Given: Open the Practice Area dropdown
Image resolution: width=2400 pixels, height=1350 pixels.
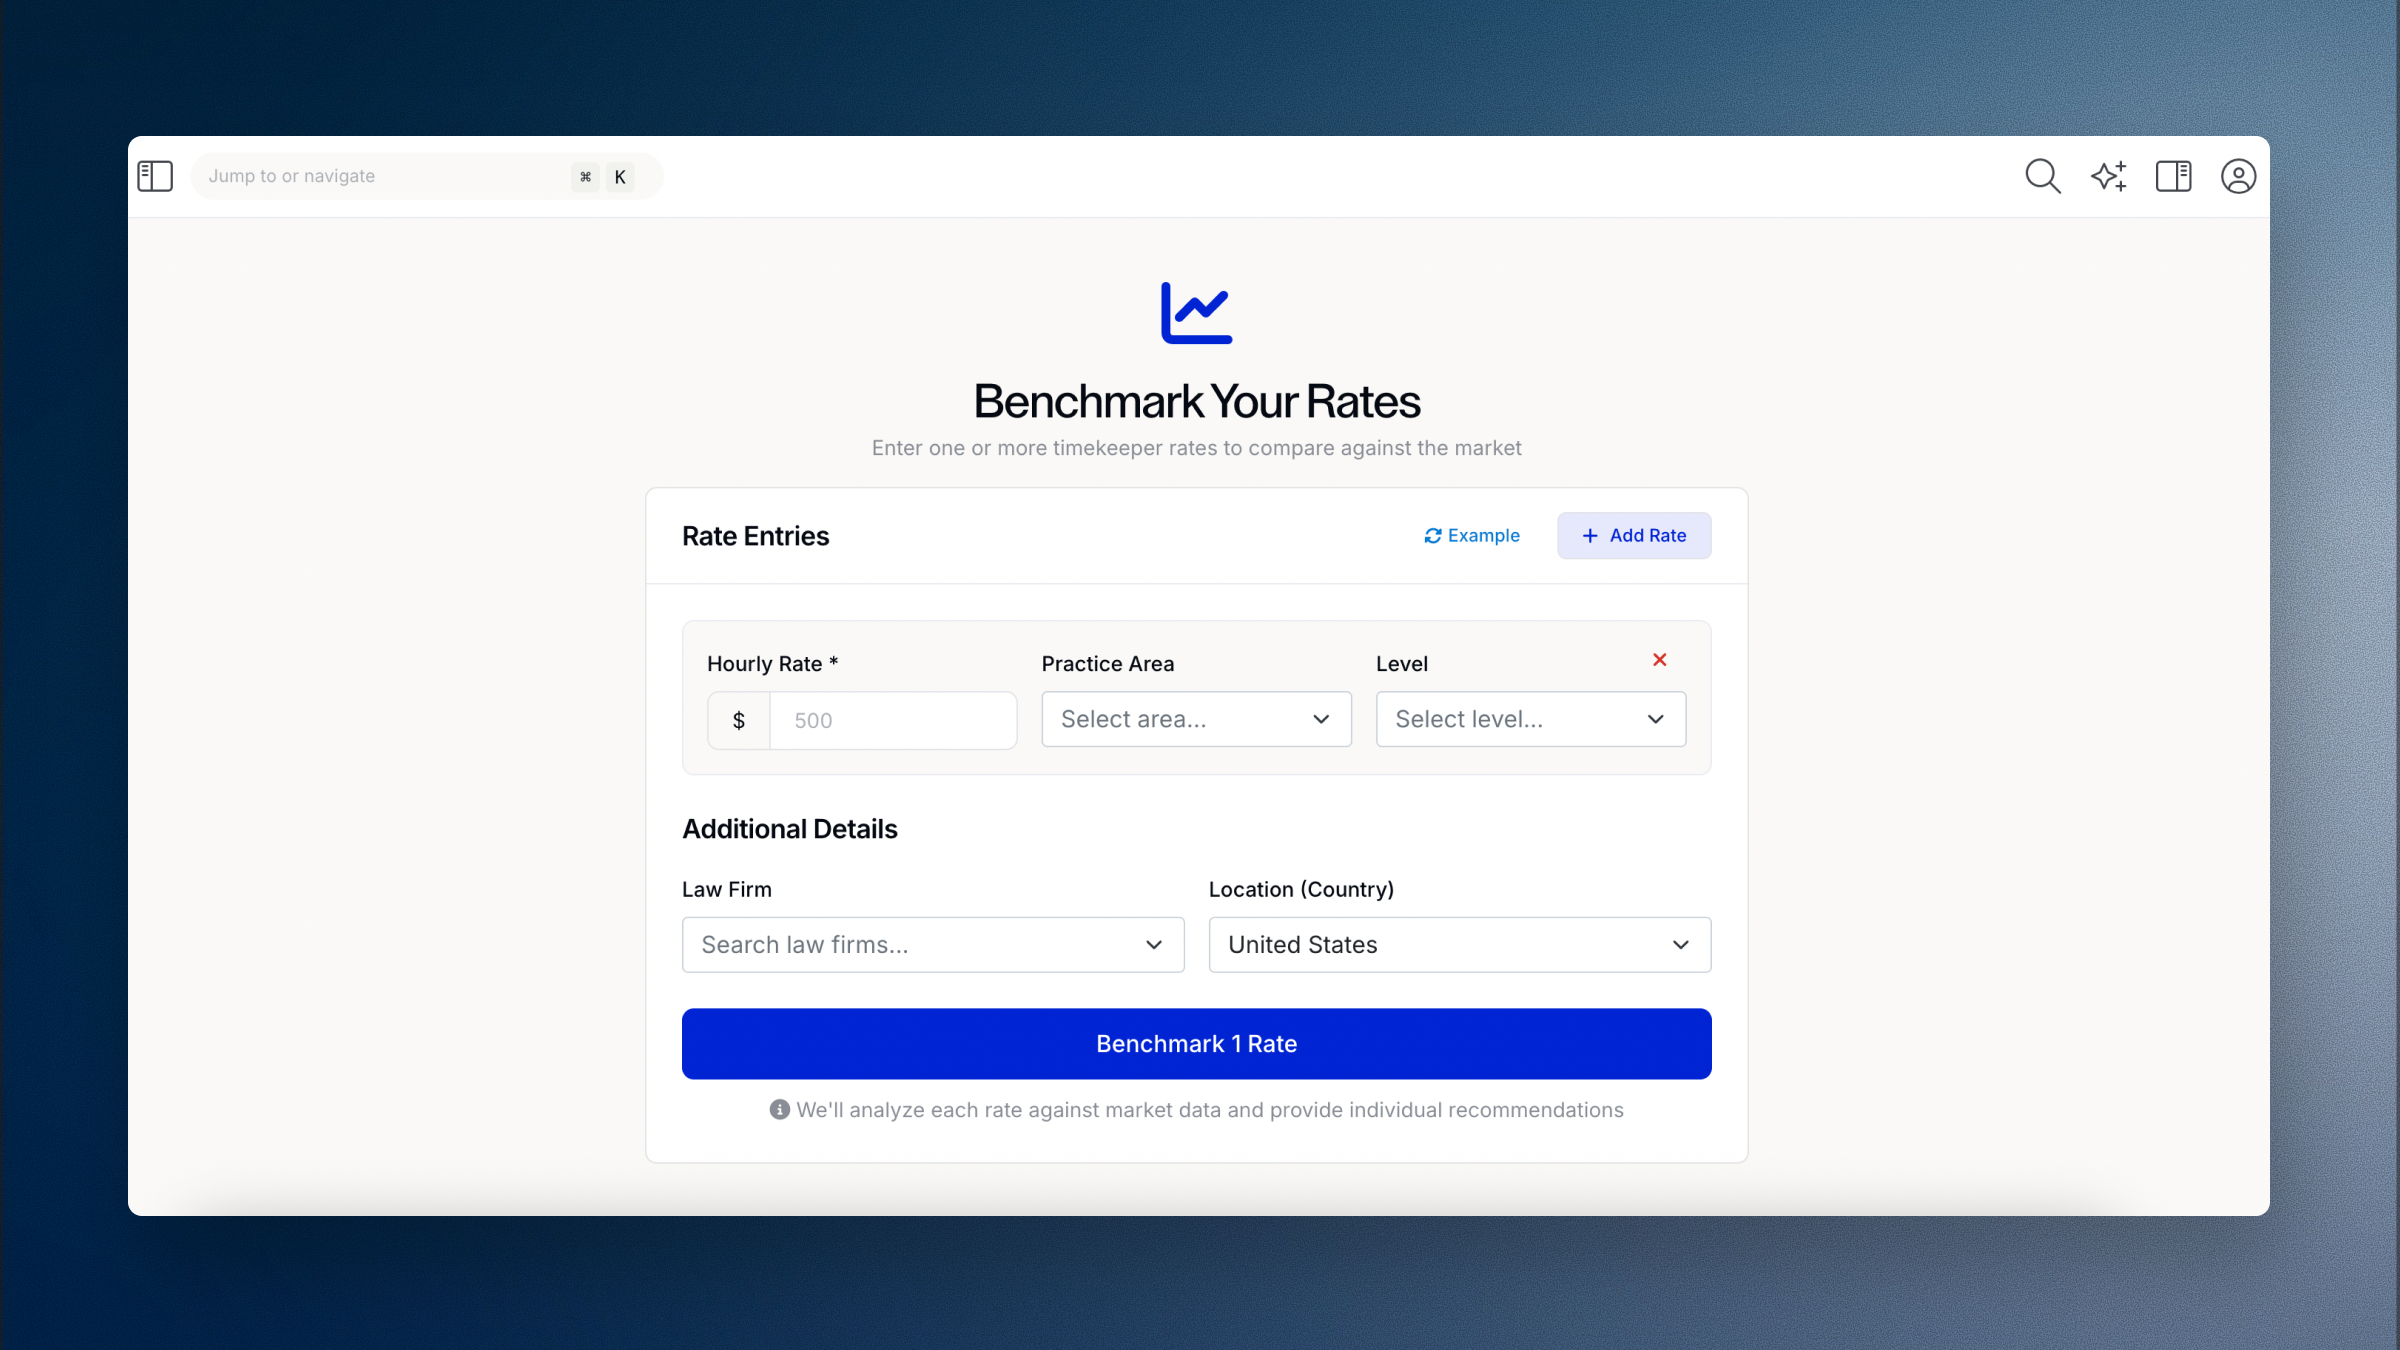Looking at the screenshot, I should point(1196,719).
